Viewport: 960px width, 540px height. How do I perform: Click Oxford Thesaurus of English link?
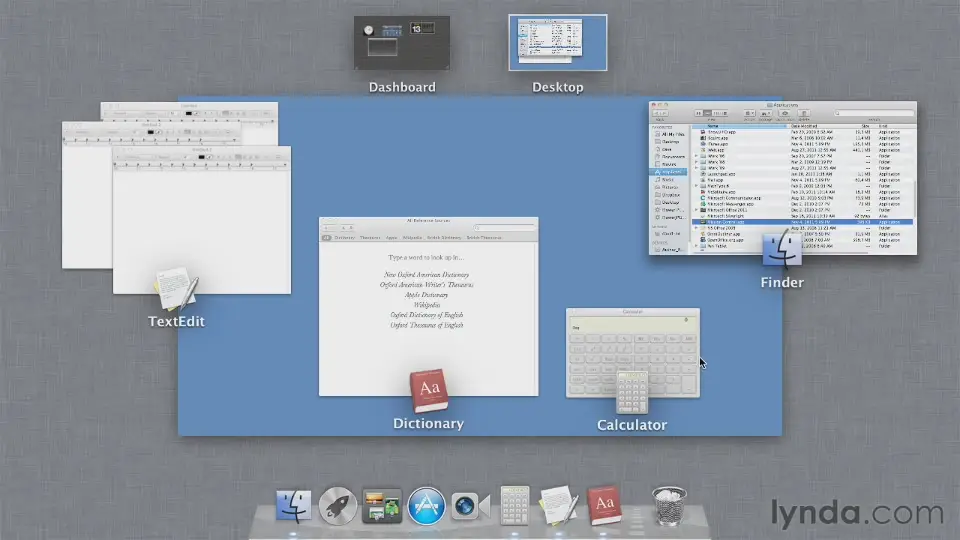(426, 325)
